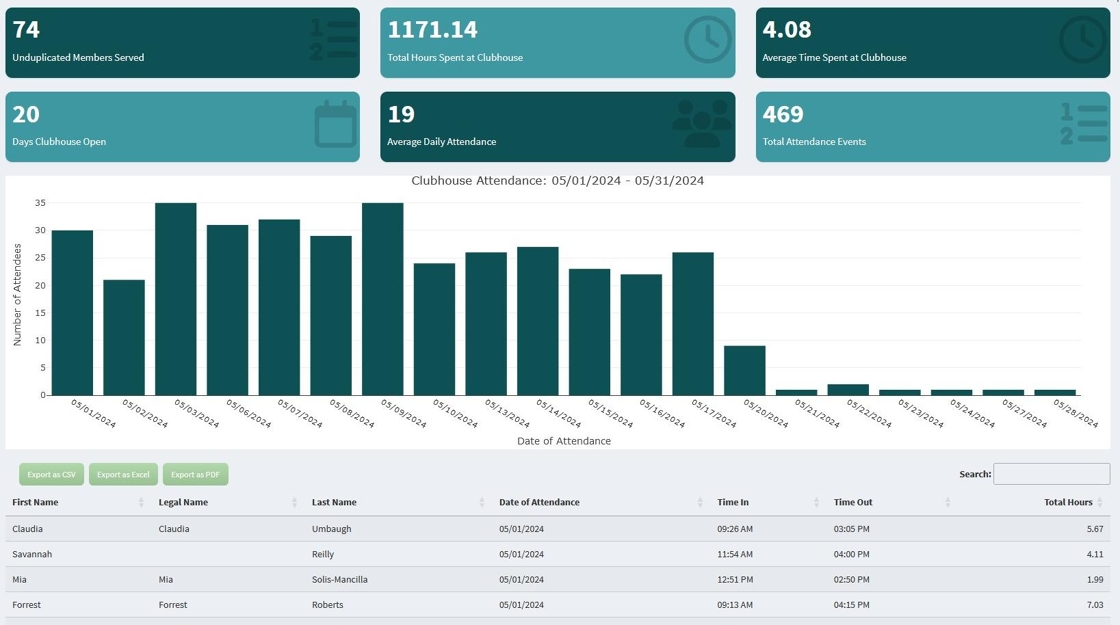The width and height of the screenshot is (1120, 625).
Task: Select the 05/17/2024 bar in chart
Action: (693, 324)
